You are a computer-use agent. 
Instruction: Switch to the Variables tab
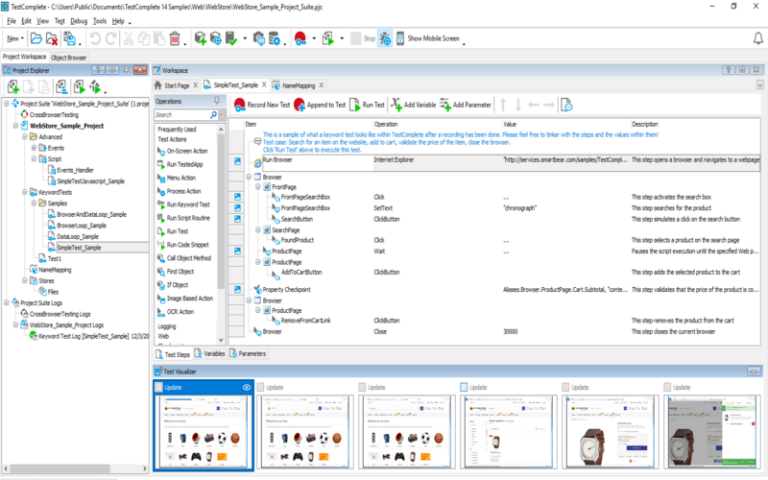213,353
